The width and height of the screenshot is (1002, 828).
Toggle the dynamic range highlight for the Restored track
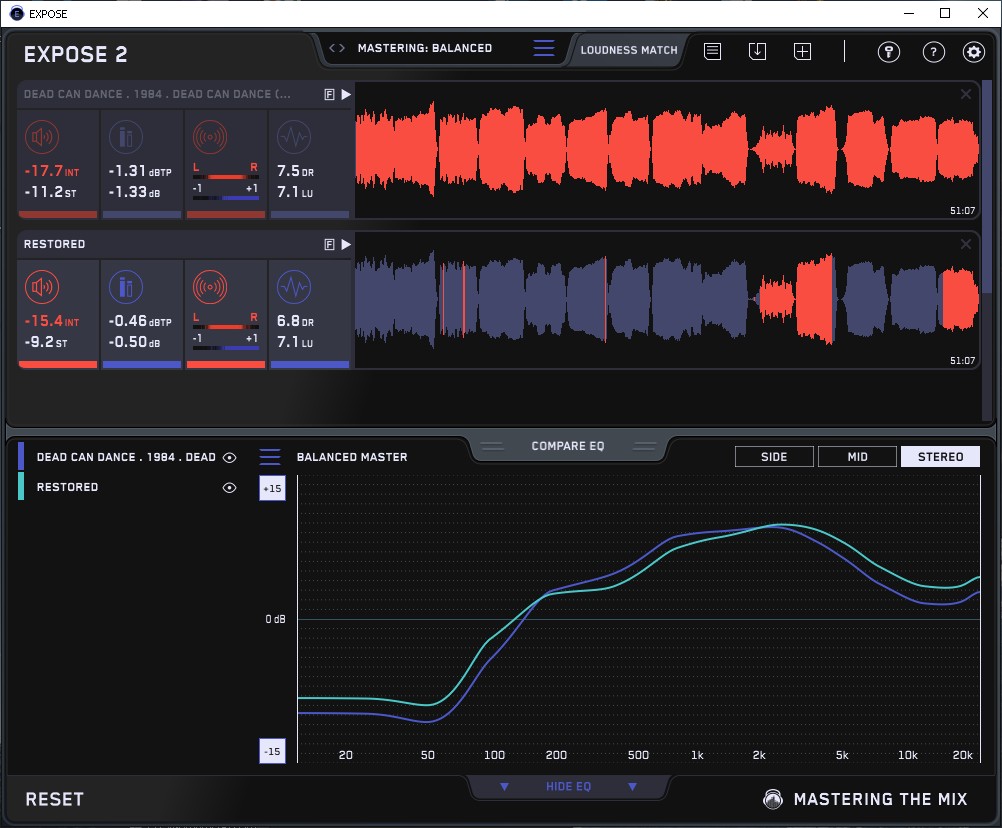(294, 287)
